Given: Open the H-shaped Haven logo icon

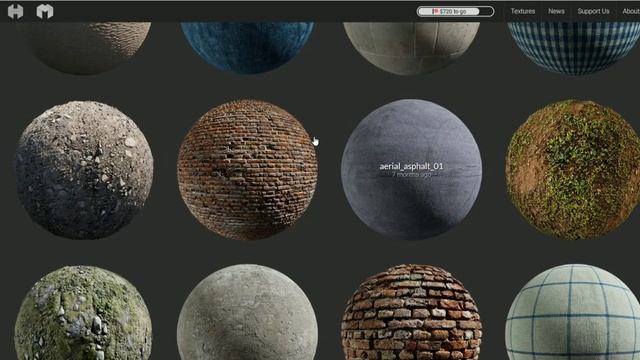Looking at the screenshot, I should [x=15, y=11].
